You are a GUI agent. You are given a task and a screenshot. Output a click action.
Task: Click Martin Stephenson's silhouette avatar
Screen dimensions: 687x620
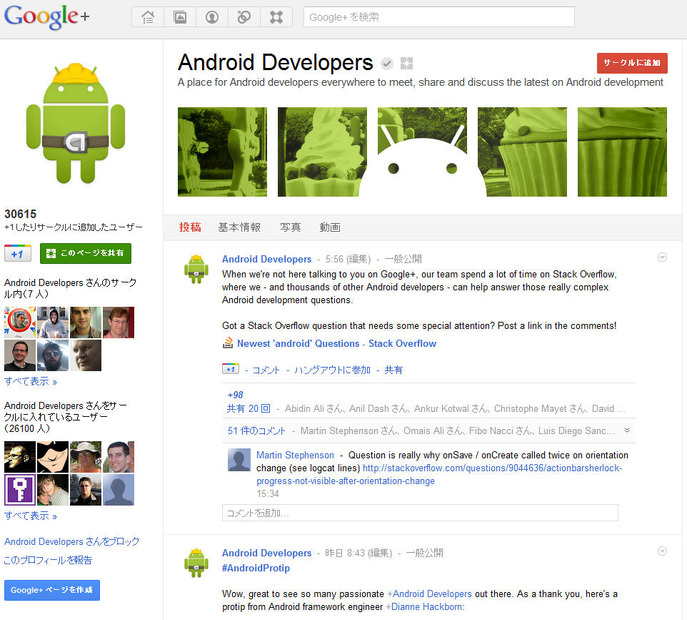pos(239,460)
